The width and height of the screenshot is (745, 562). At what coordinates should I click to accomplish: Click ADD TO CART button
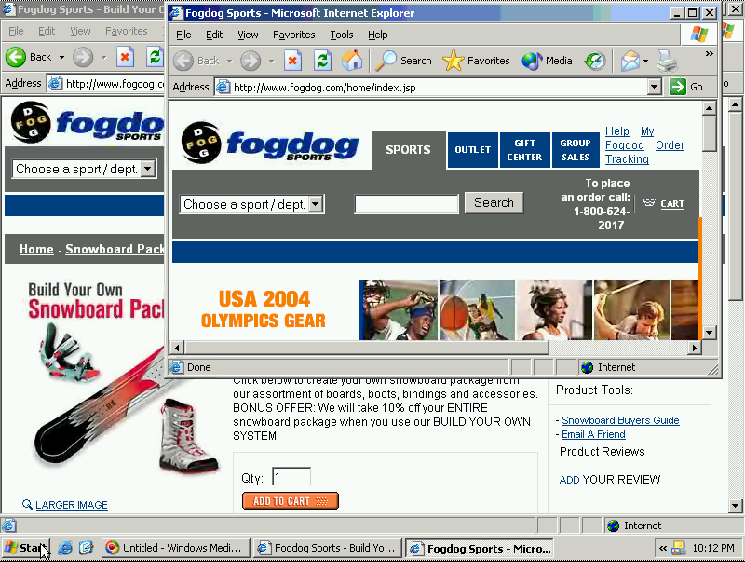[290, 501]
